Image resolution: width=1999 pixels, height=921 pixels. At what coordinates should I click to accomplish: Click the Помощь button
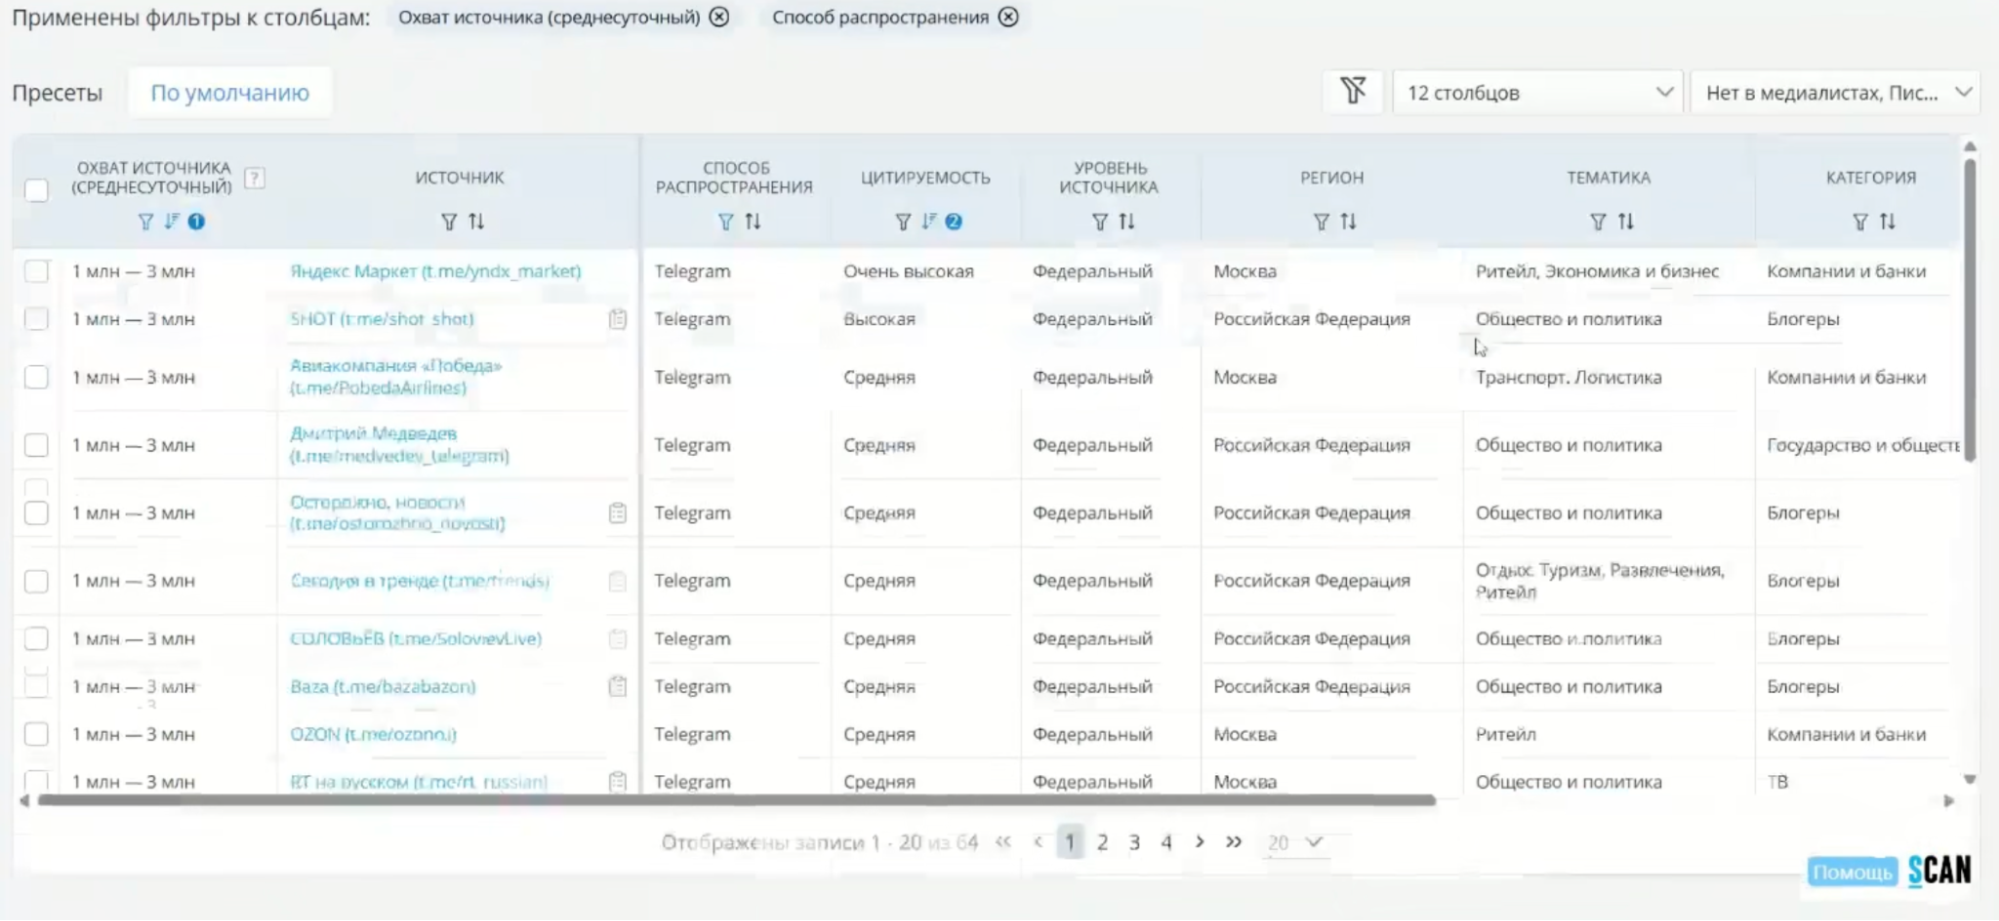pos(1851,872)
